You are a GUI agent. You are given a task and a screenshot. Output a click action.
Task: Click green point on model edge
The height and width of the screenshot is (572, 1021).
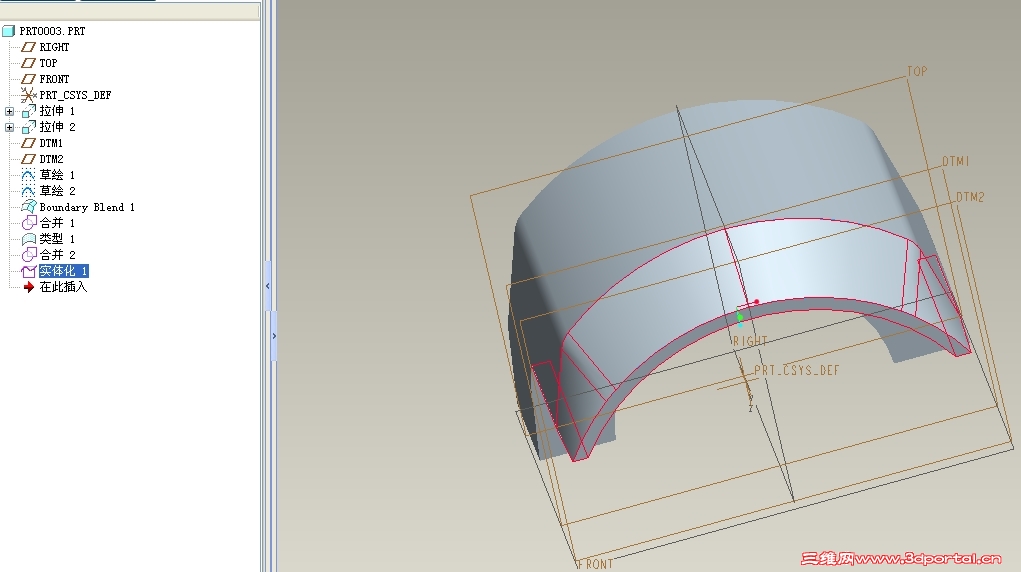point(740,317)
